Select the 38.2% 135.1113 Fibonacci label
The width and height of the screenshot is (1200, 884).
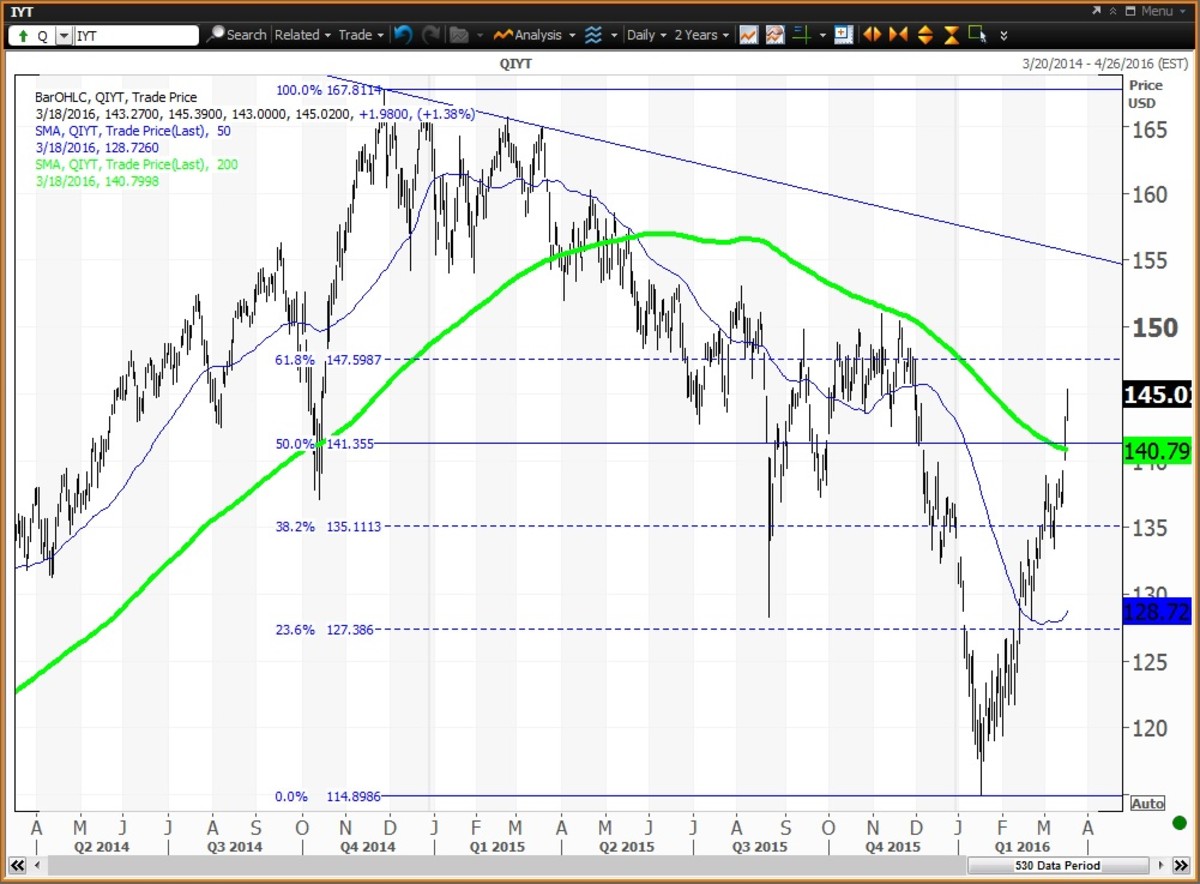click(x=328, y=526)
